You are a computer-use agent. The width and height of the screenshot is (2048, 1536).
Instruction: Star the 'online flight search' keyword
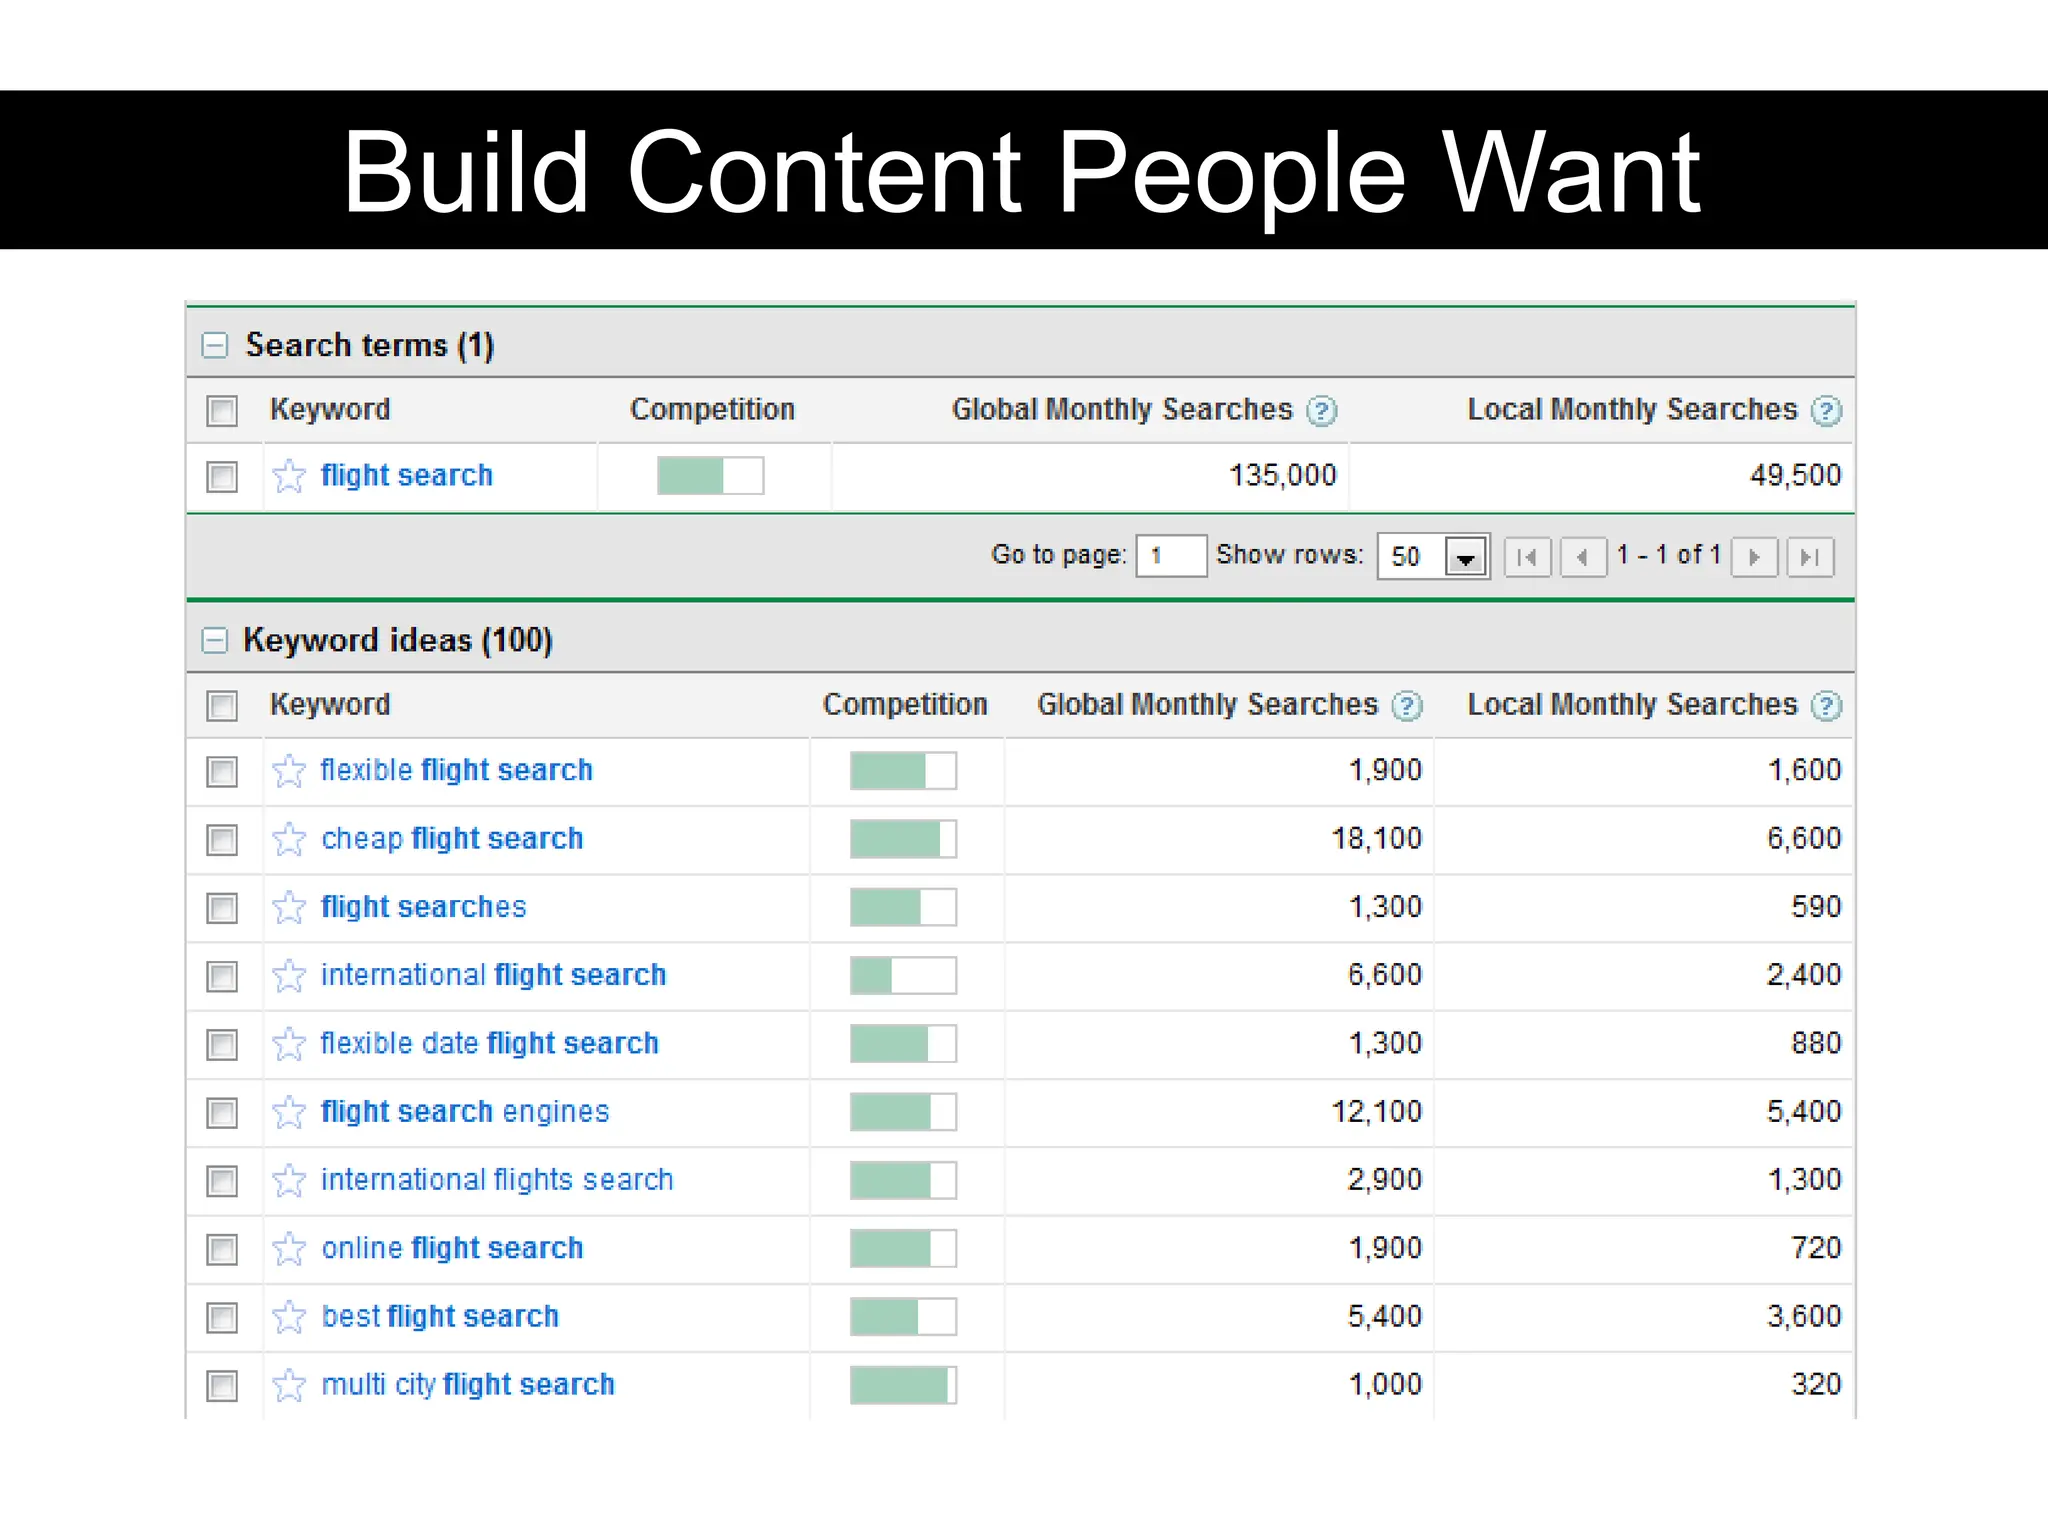[x=289, y=1248]
